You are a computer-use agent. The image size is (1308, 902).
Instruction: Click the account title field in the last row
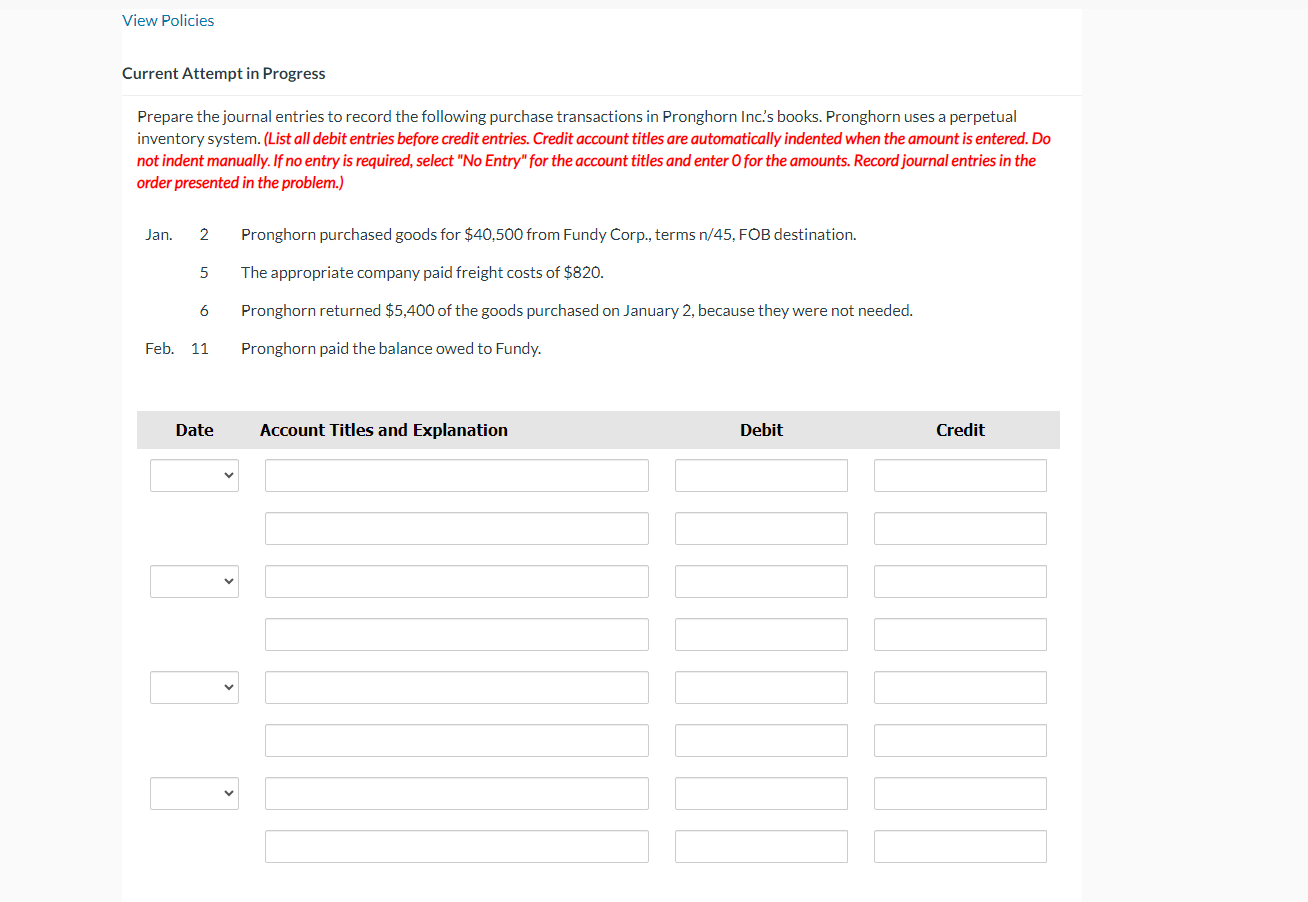(456, 846)
